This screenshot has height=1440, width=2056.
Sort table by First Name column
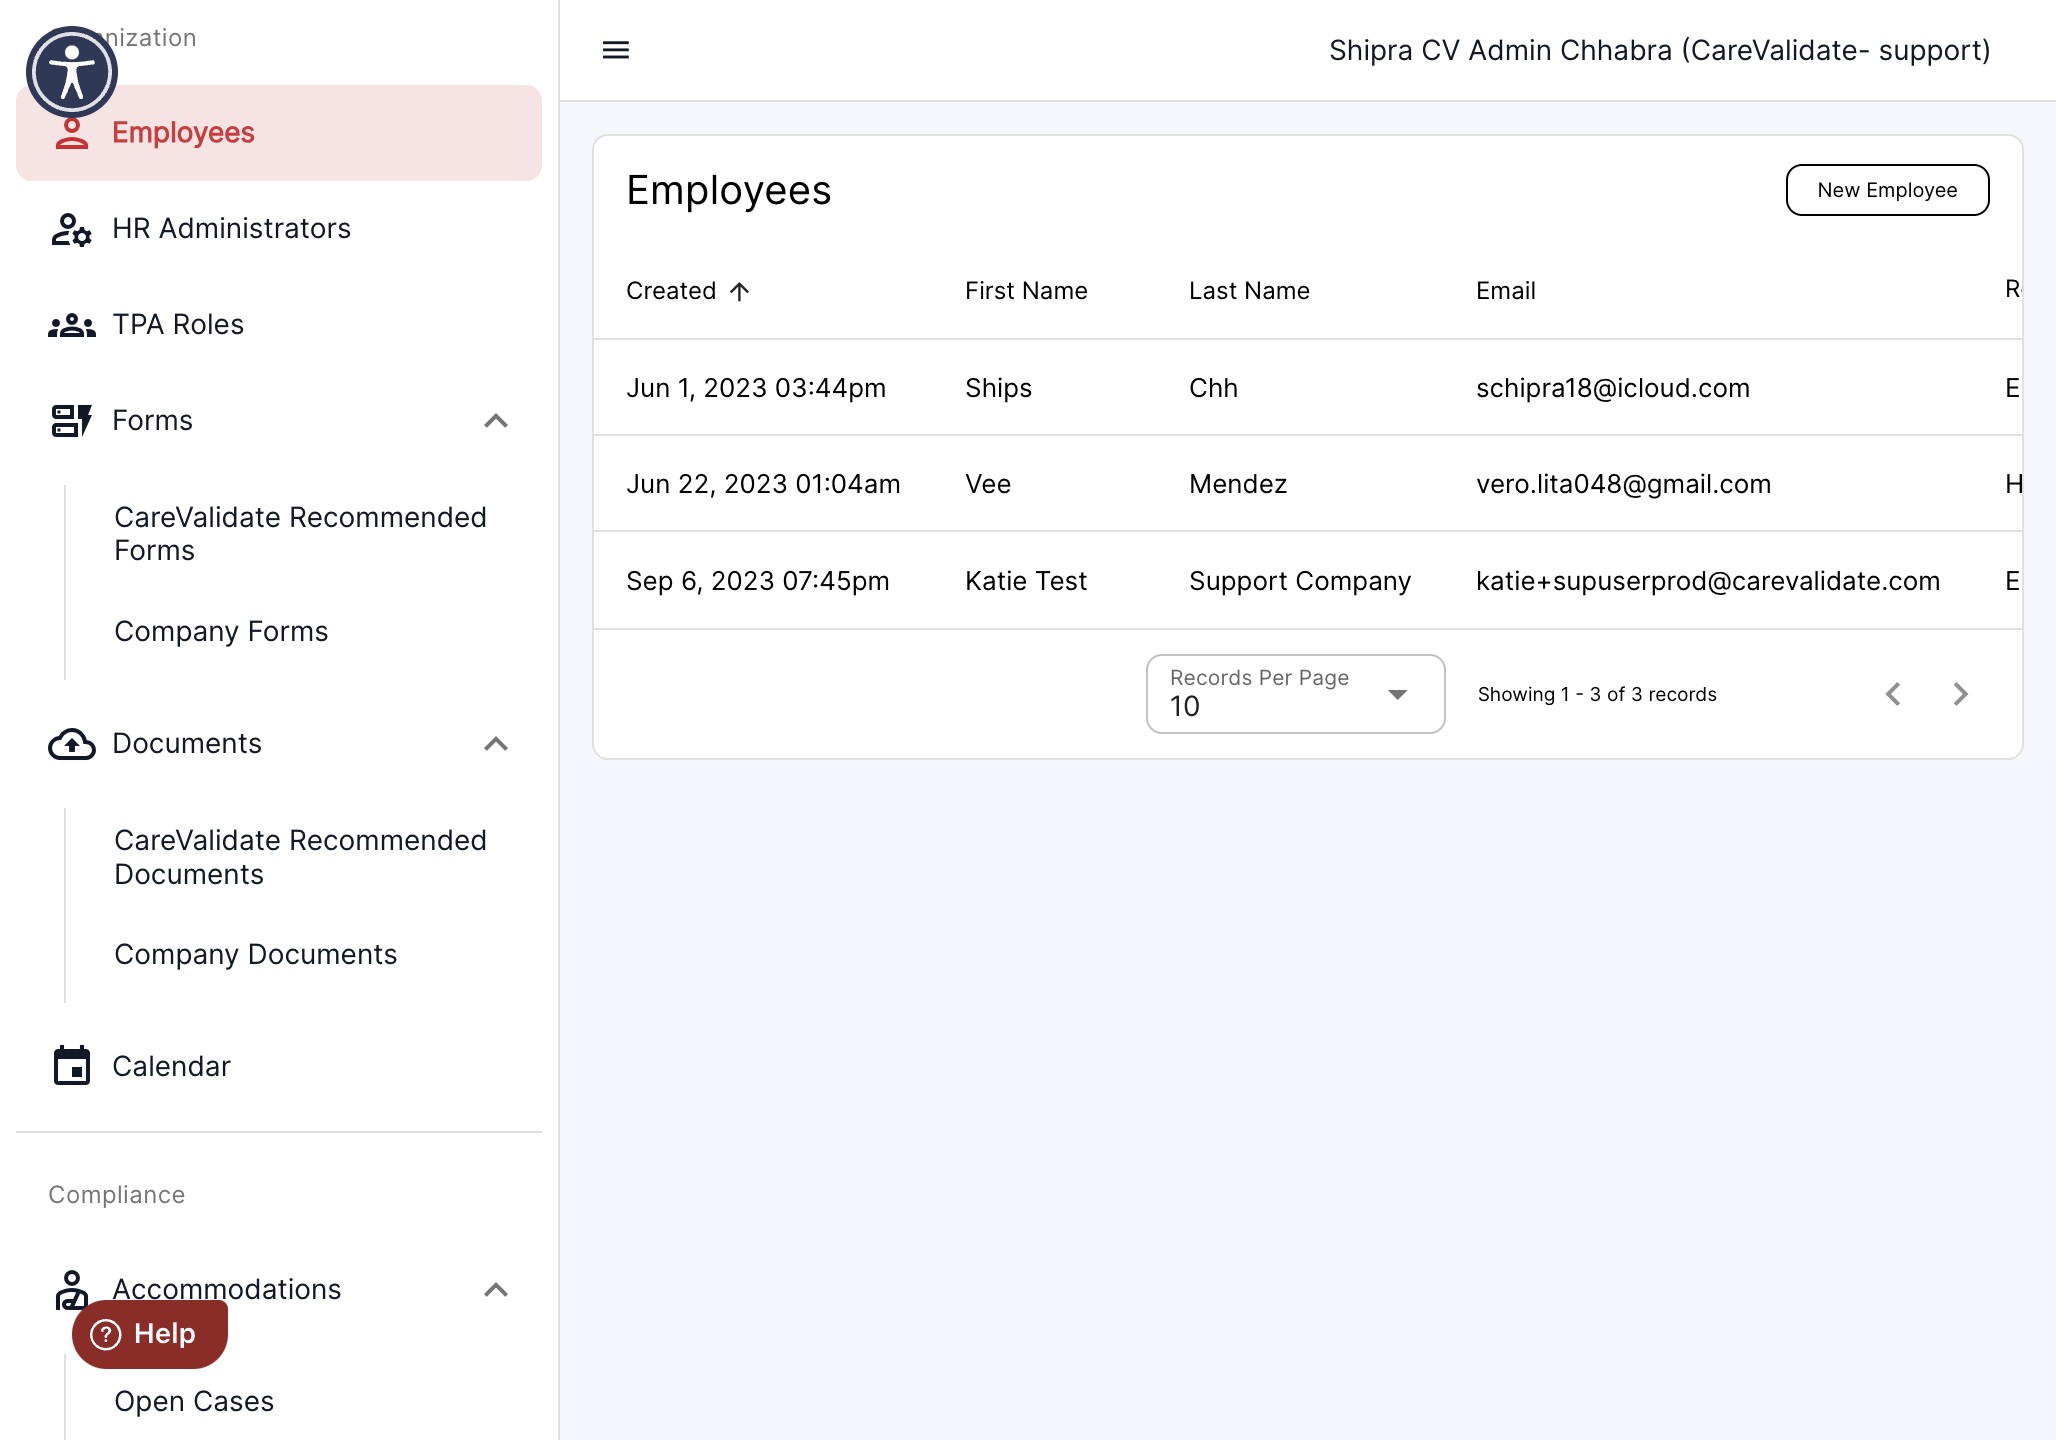(x=1026, y=291)
